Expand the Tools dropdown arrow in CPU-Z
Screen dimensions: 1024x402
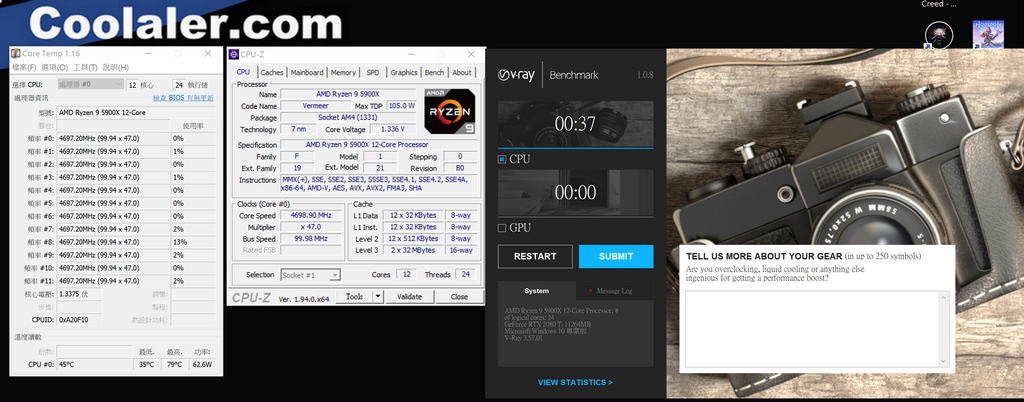(x=377, y=296)
